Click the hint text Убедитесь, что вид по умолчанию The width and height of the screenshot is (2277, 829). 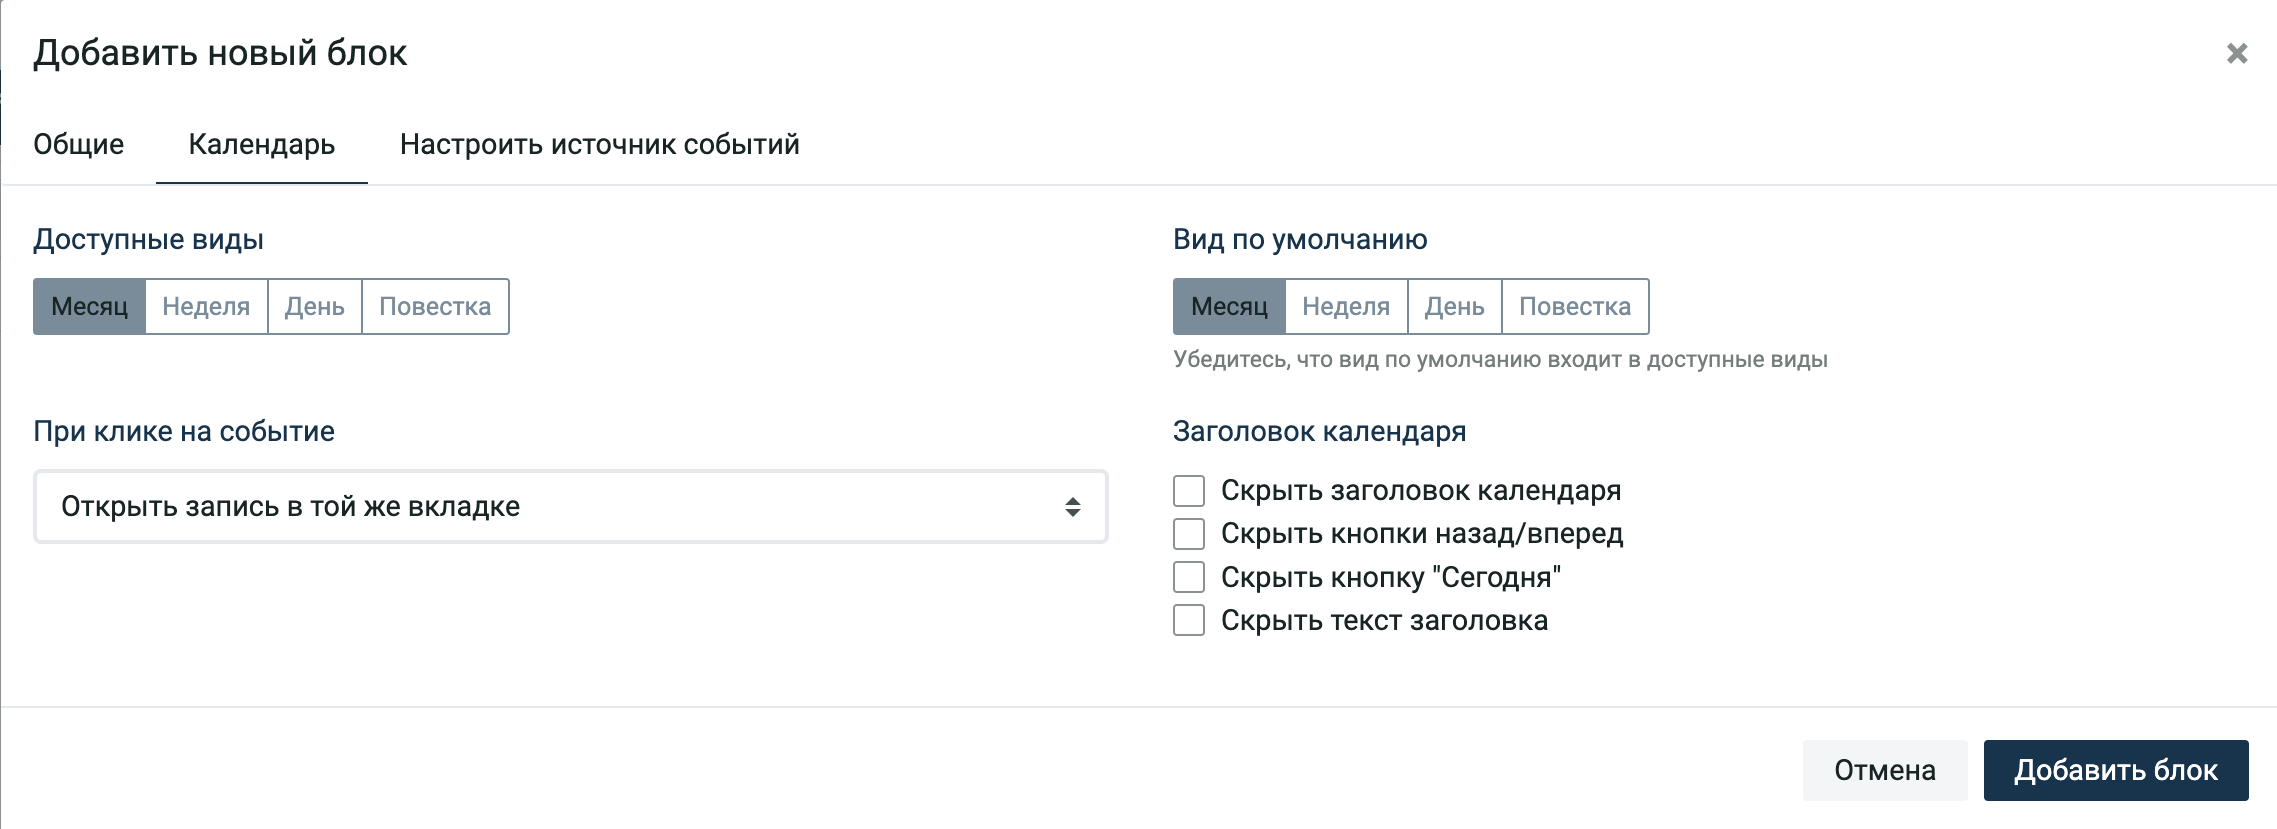1500,360
